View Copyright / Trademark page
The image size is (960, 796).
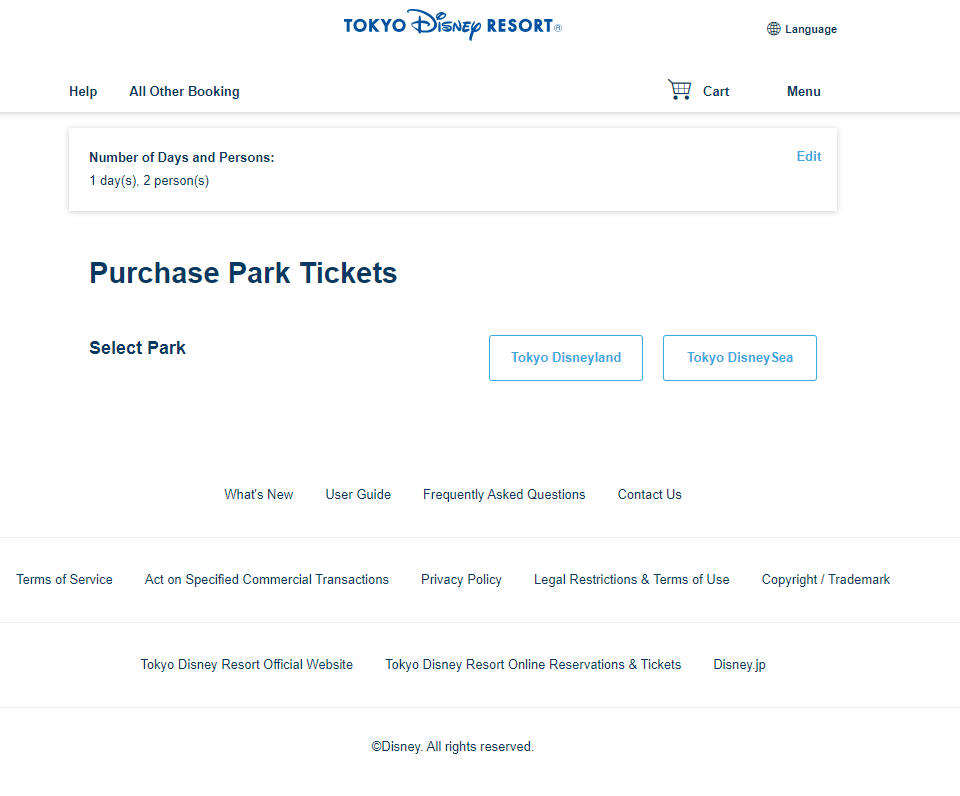(825, 579)
